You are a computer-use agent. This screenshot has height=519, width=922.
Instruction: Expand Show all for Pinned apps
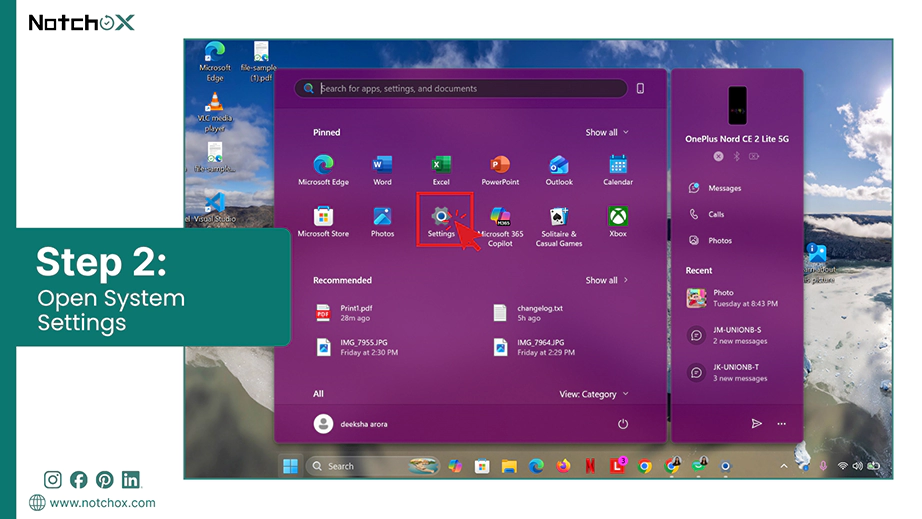(x=607, y=132)
